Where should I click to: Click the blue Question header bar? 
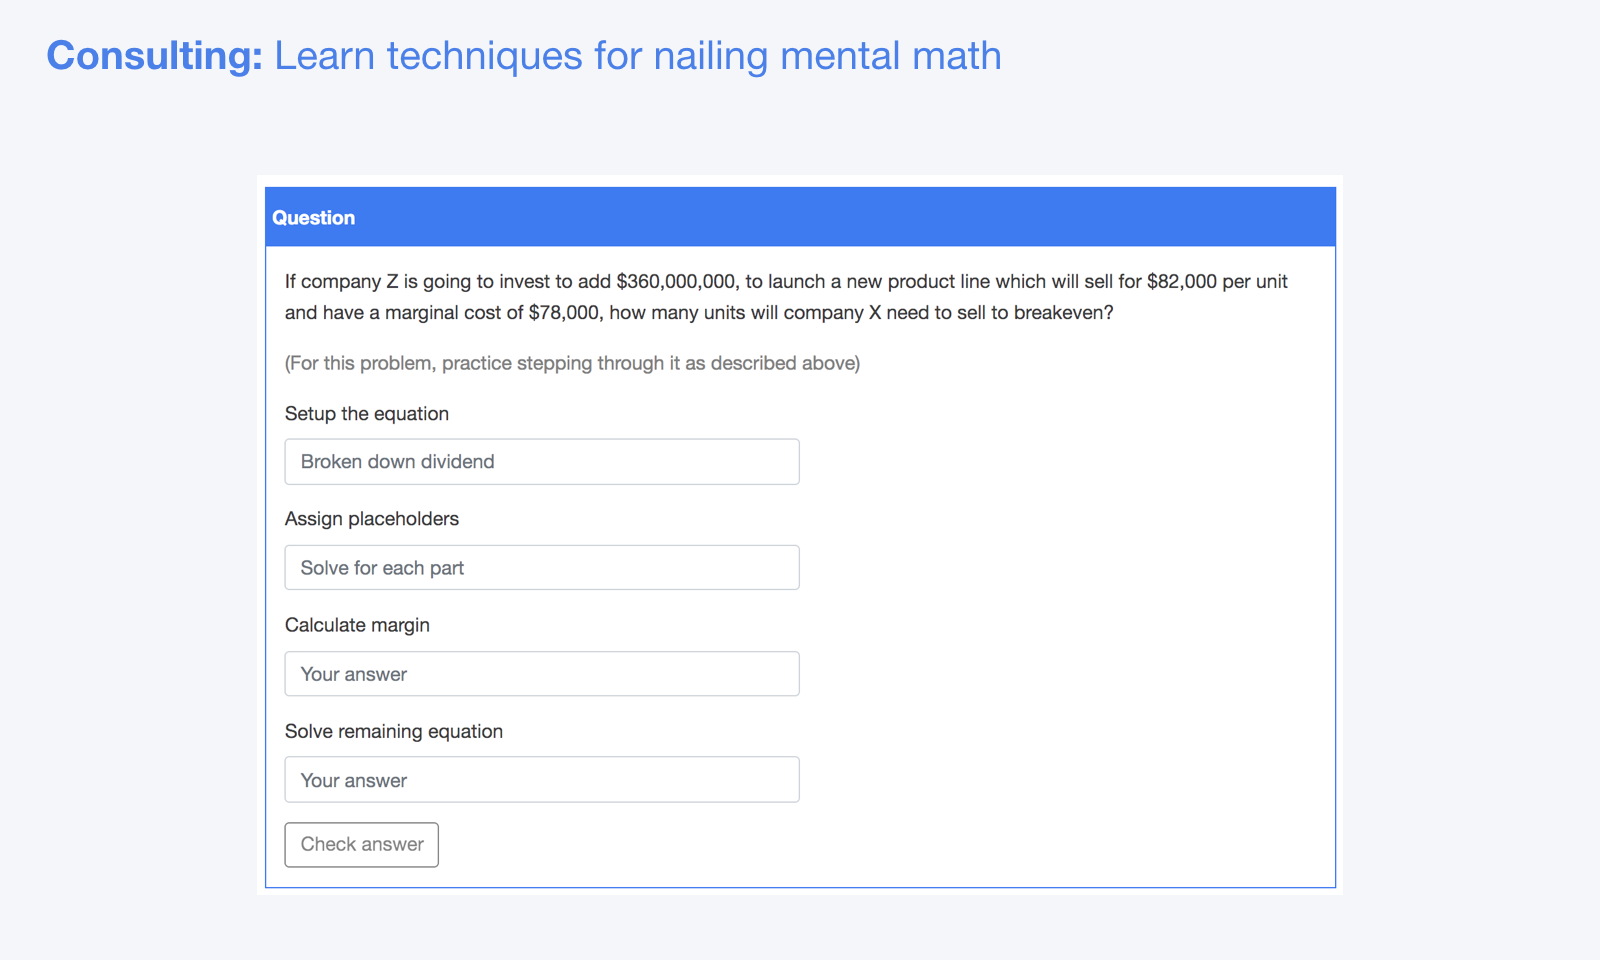point(800,217)
